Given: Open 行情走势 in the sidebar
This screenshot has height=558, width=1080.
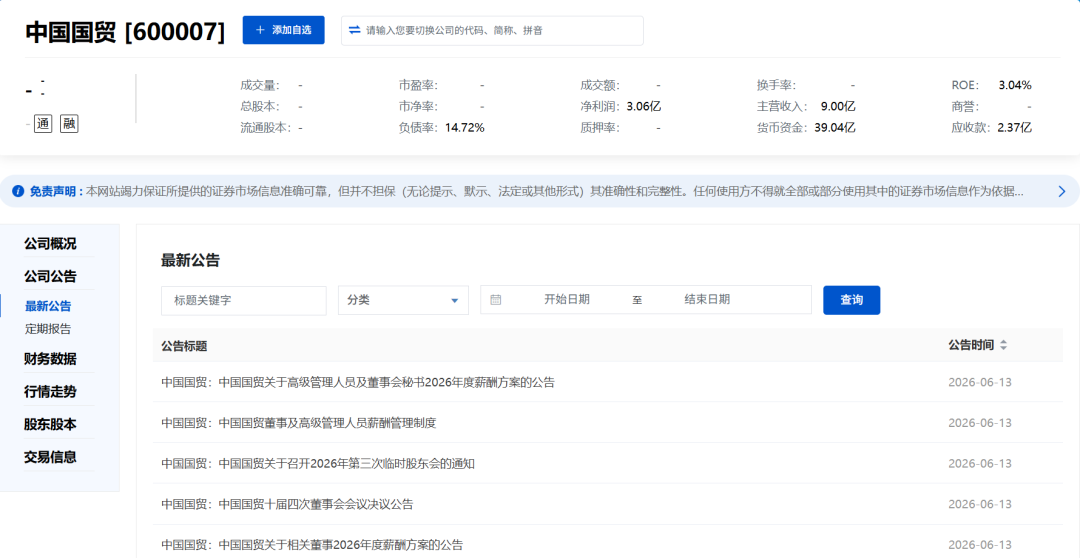Looking at the screenshot, I should coord(50,392).
